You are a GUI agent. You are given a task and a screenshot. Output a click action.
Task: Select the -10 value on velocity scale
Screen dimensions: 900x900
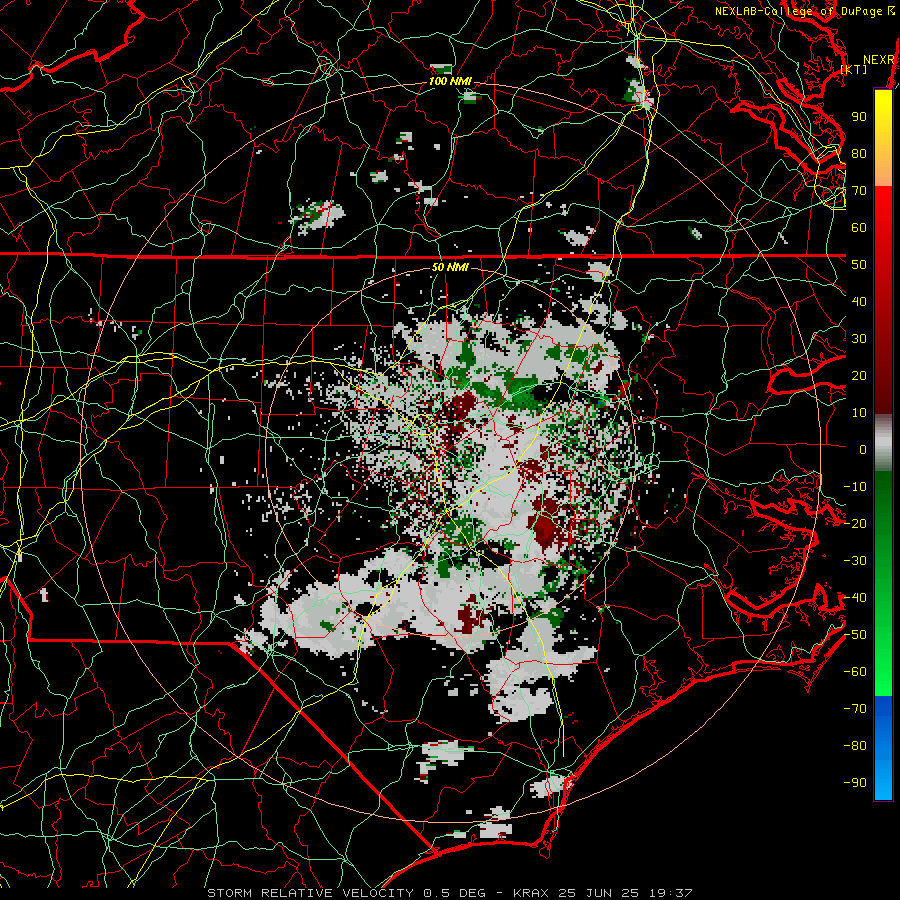(x=855, y=487)
